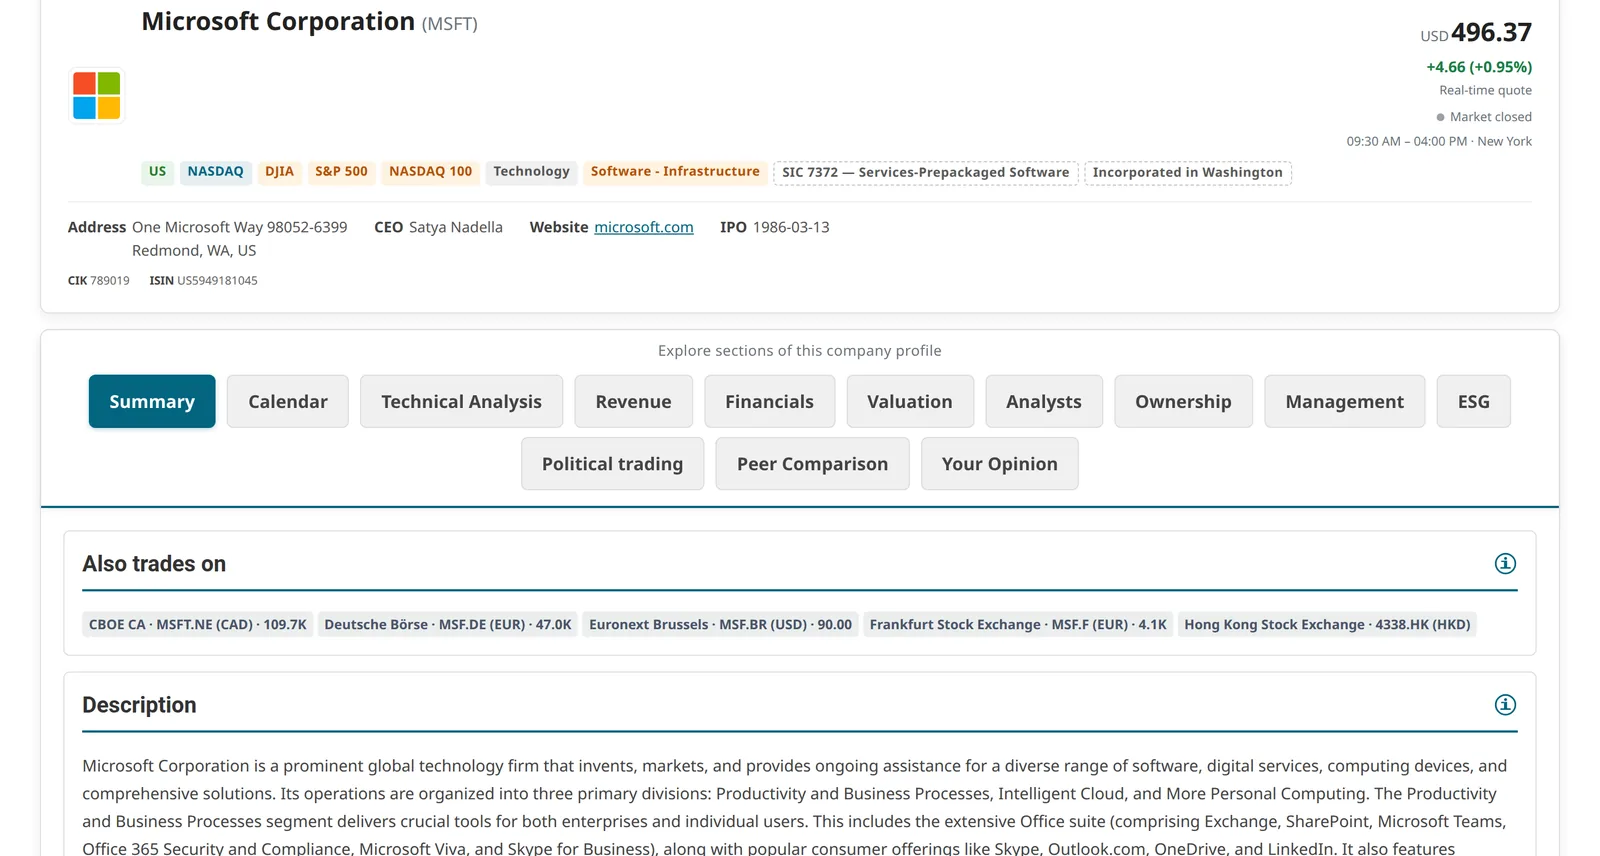The image size is (1600, 856).
Task: Click the Description section heading
Action: 139,705
